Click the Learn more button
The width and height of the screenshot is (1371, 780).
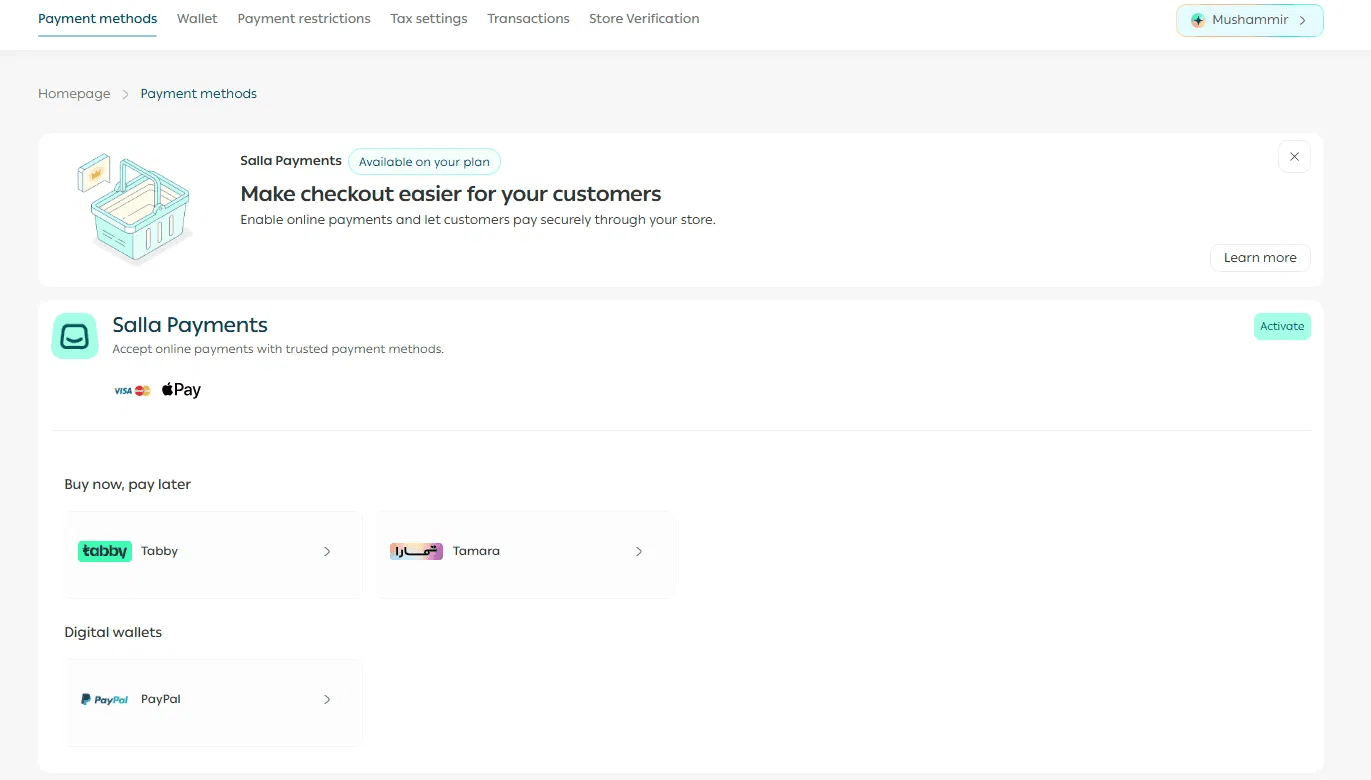click(1260, 257)
